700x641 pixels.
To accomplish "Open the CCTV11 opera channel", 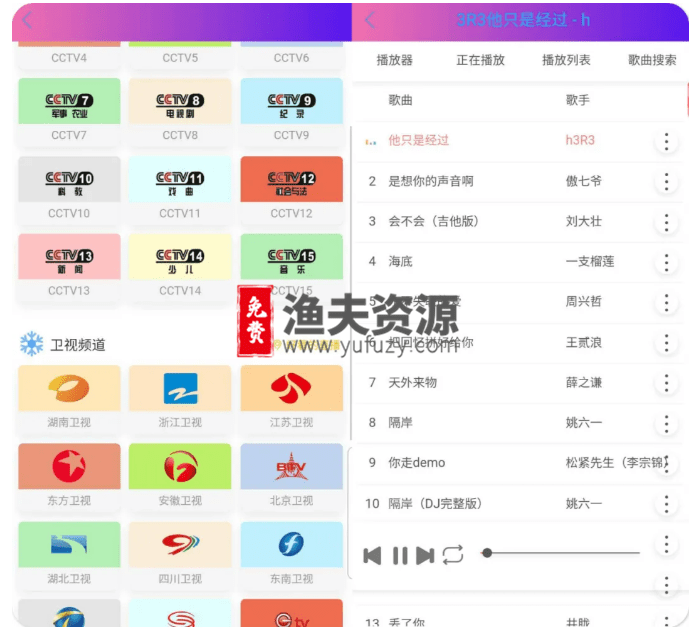I will pyautogui.click(x=180, y=189).
